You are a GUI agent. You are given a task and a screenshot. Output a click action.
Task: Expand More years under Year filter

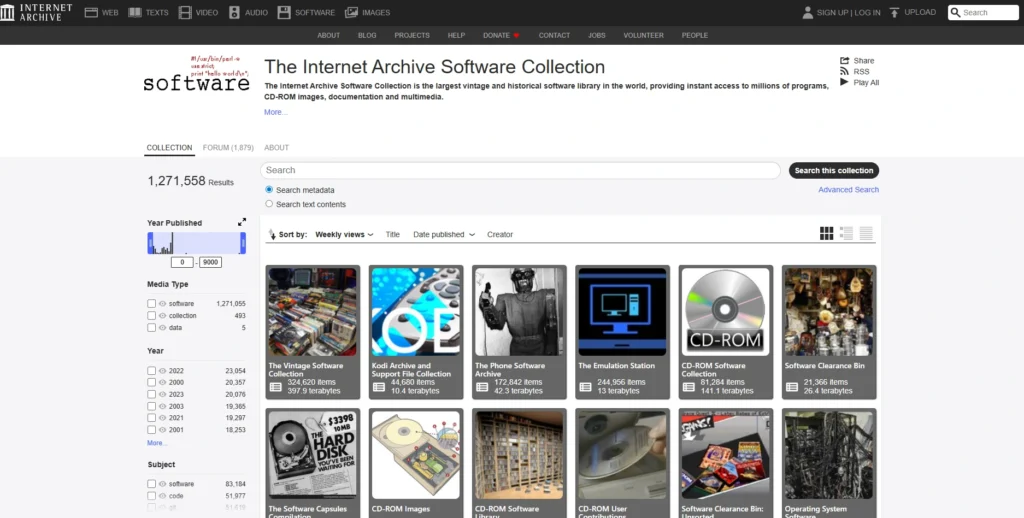(x=157, y=443)
